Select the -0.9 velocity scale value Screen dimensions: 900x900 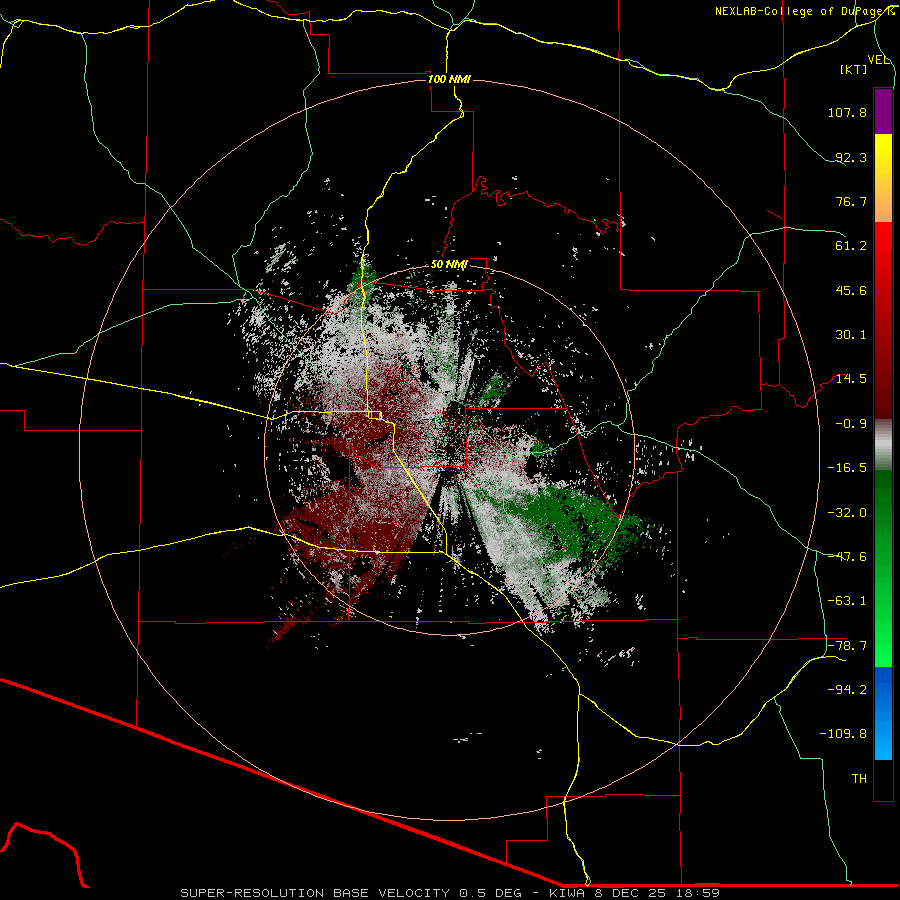[851, 424]
